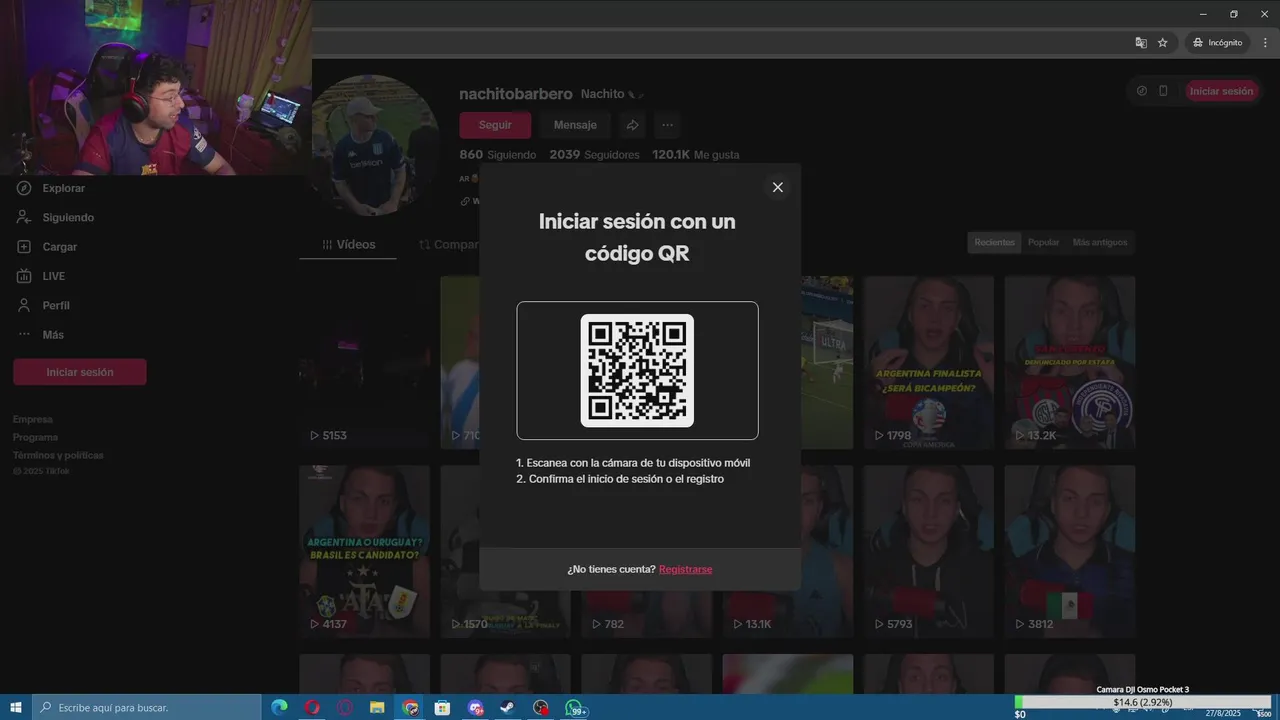Screen dimensions: 1280x720
Task: Open Opera browser from taskbar
Action: (312, 708)
